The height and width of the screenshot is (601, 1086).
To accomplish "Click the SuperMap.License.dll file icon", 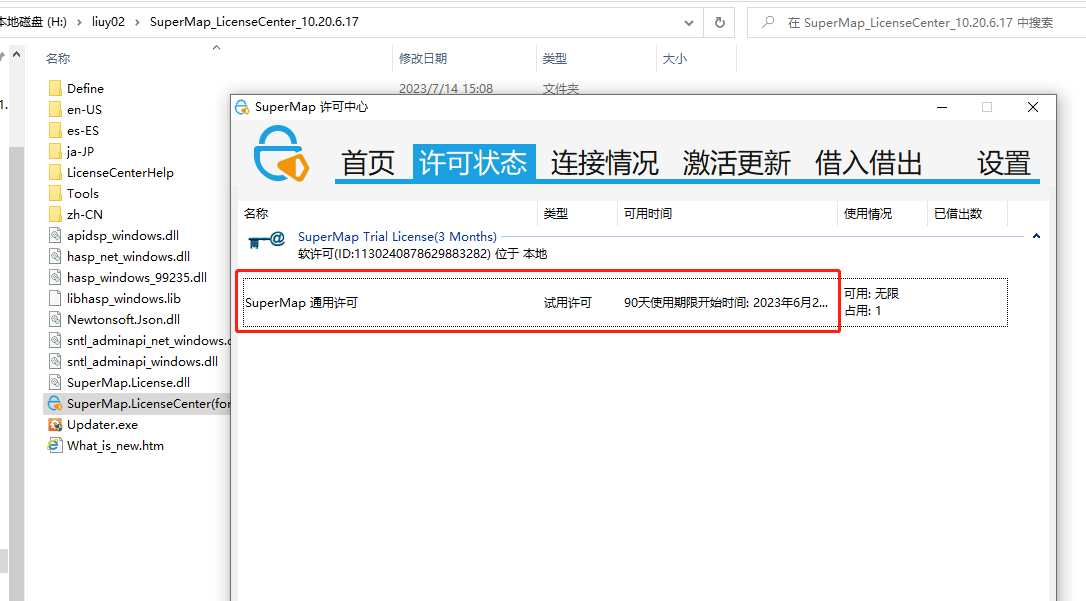I will [55, 382].
